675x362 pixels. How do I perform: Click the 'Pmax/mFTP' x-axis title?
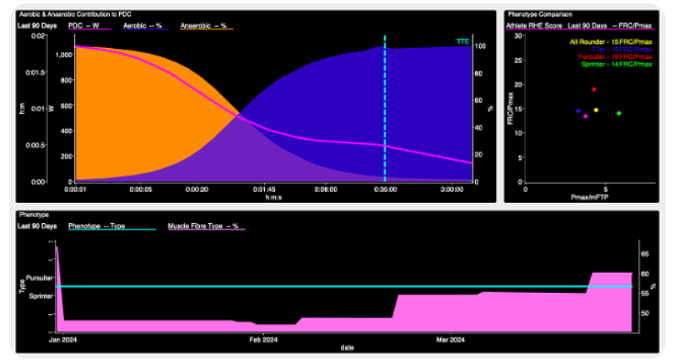[x=589, y=197]
